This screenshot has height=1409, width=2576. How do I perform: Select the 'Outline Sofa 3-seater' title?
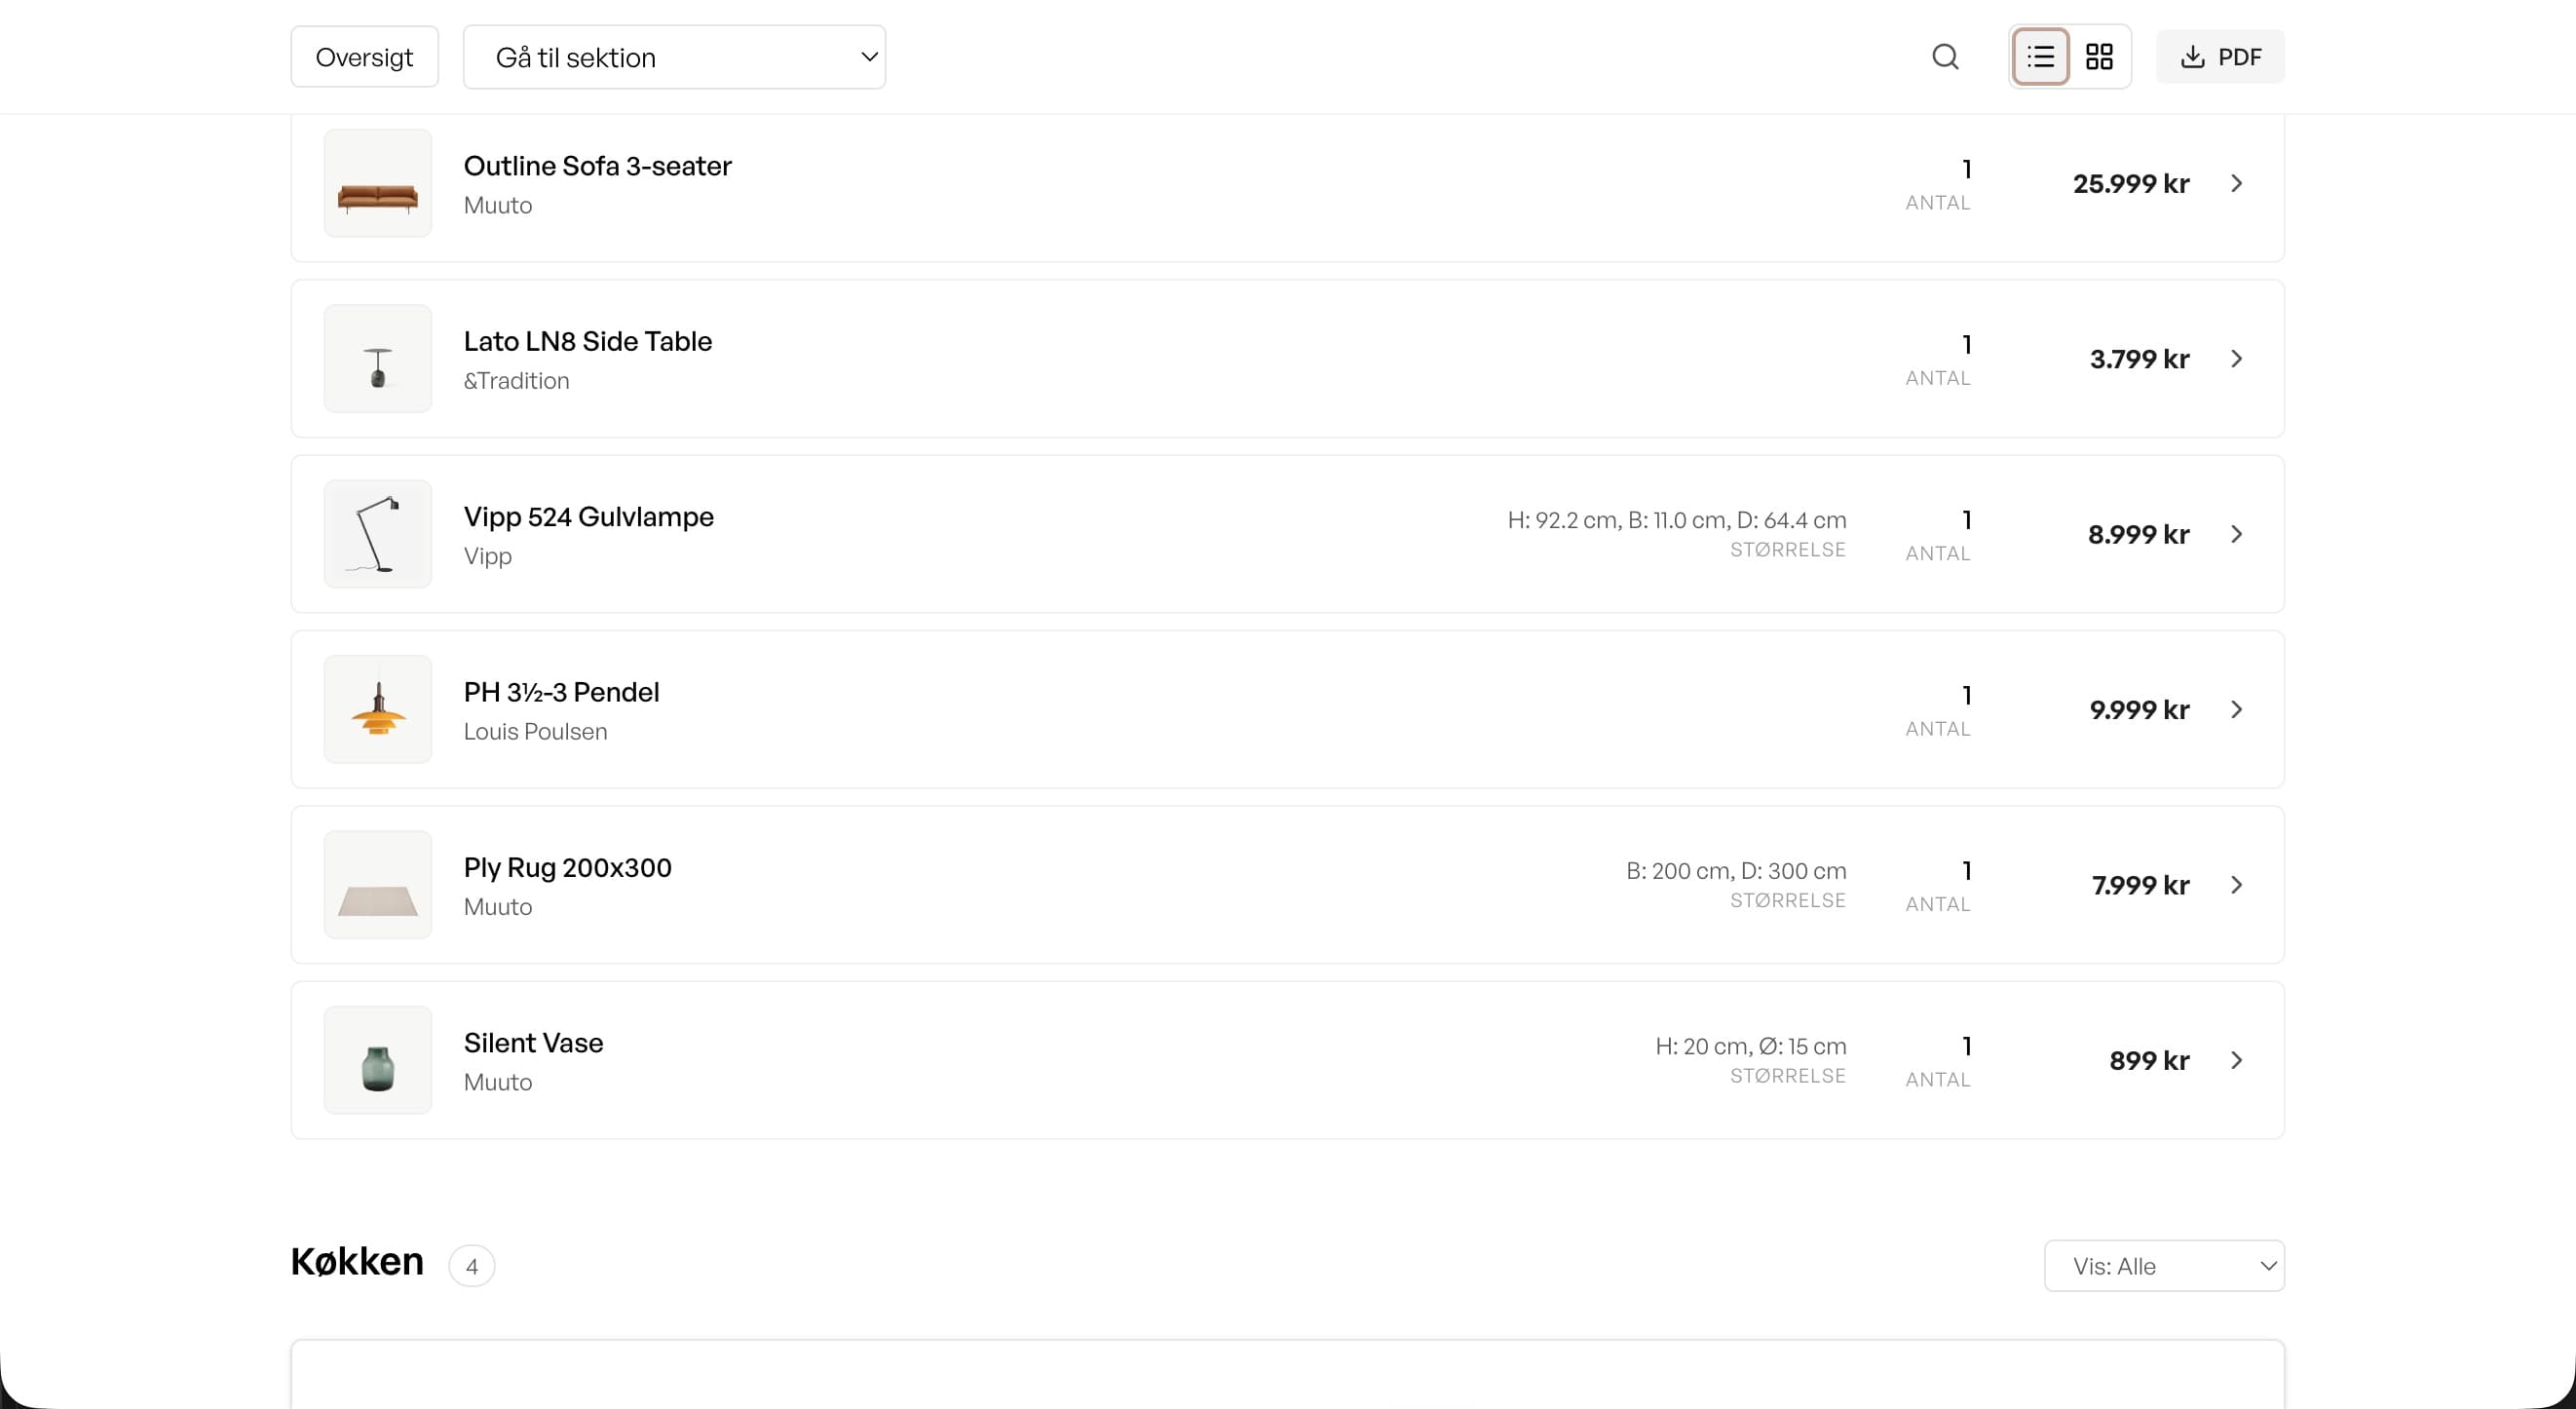click(598, 166)
